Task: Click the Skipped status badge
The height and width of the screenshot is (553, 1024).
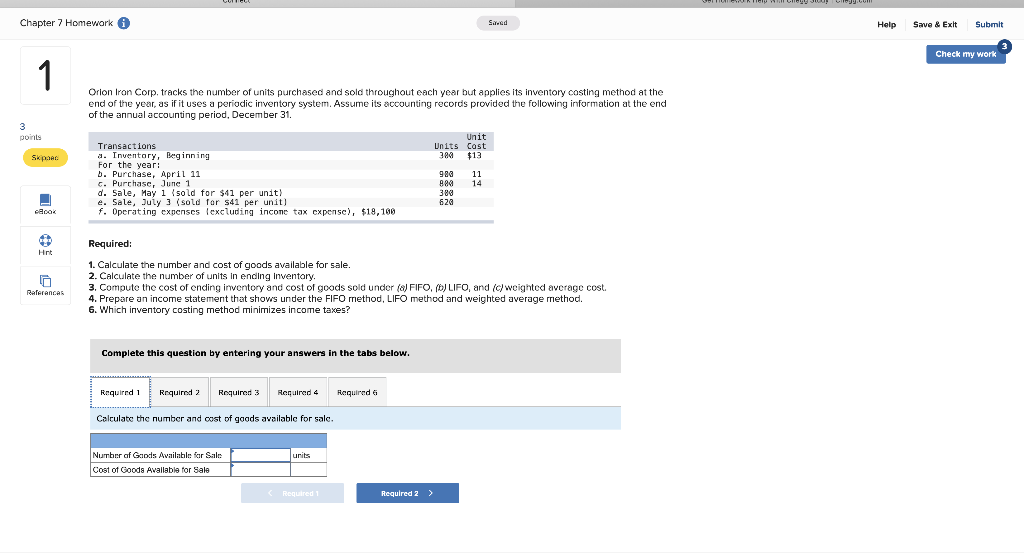Action: pos(45,157)
